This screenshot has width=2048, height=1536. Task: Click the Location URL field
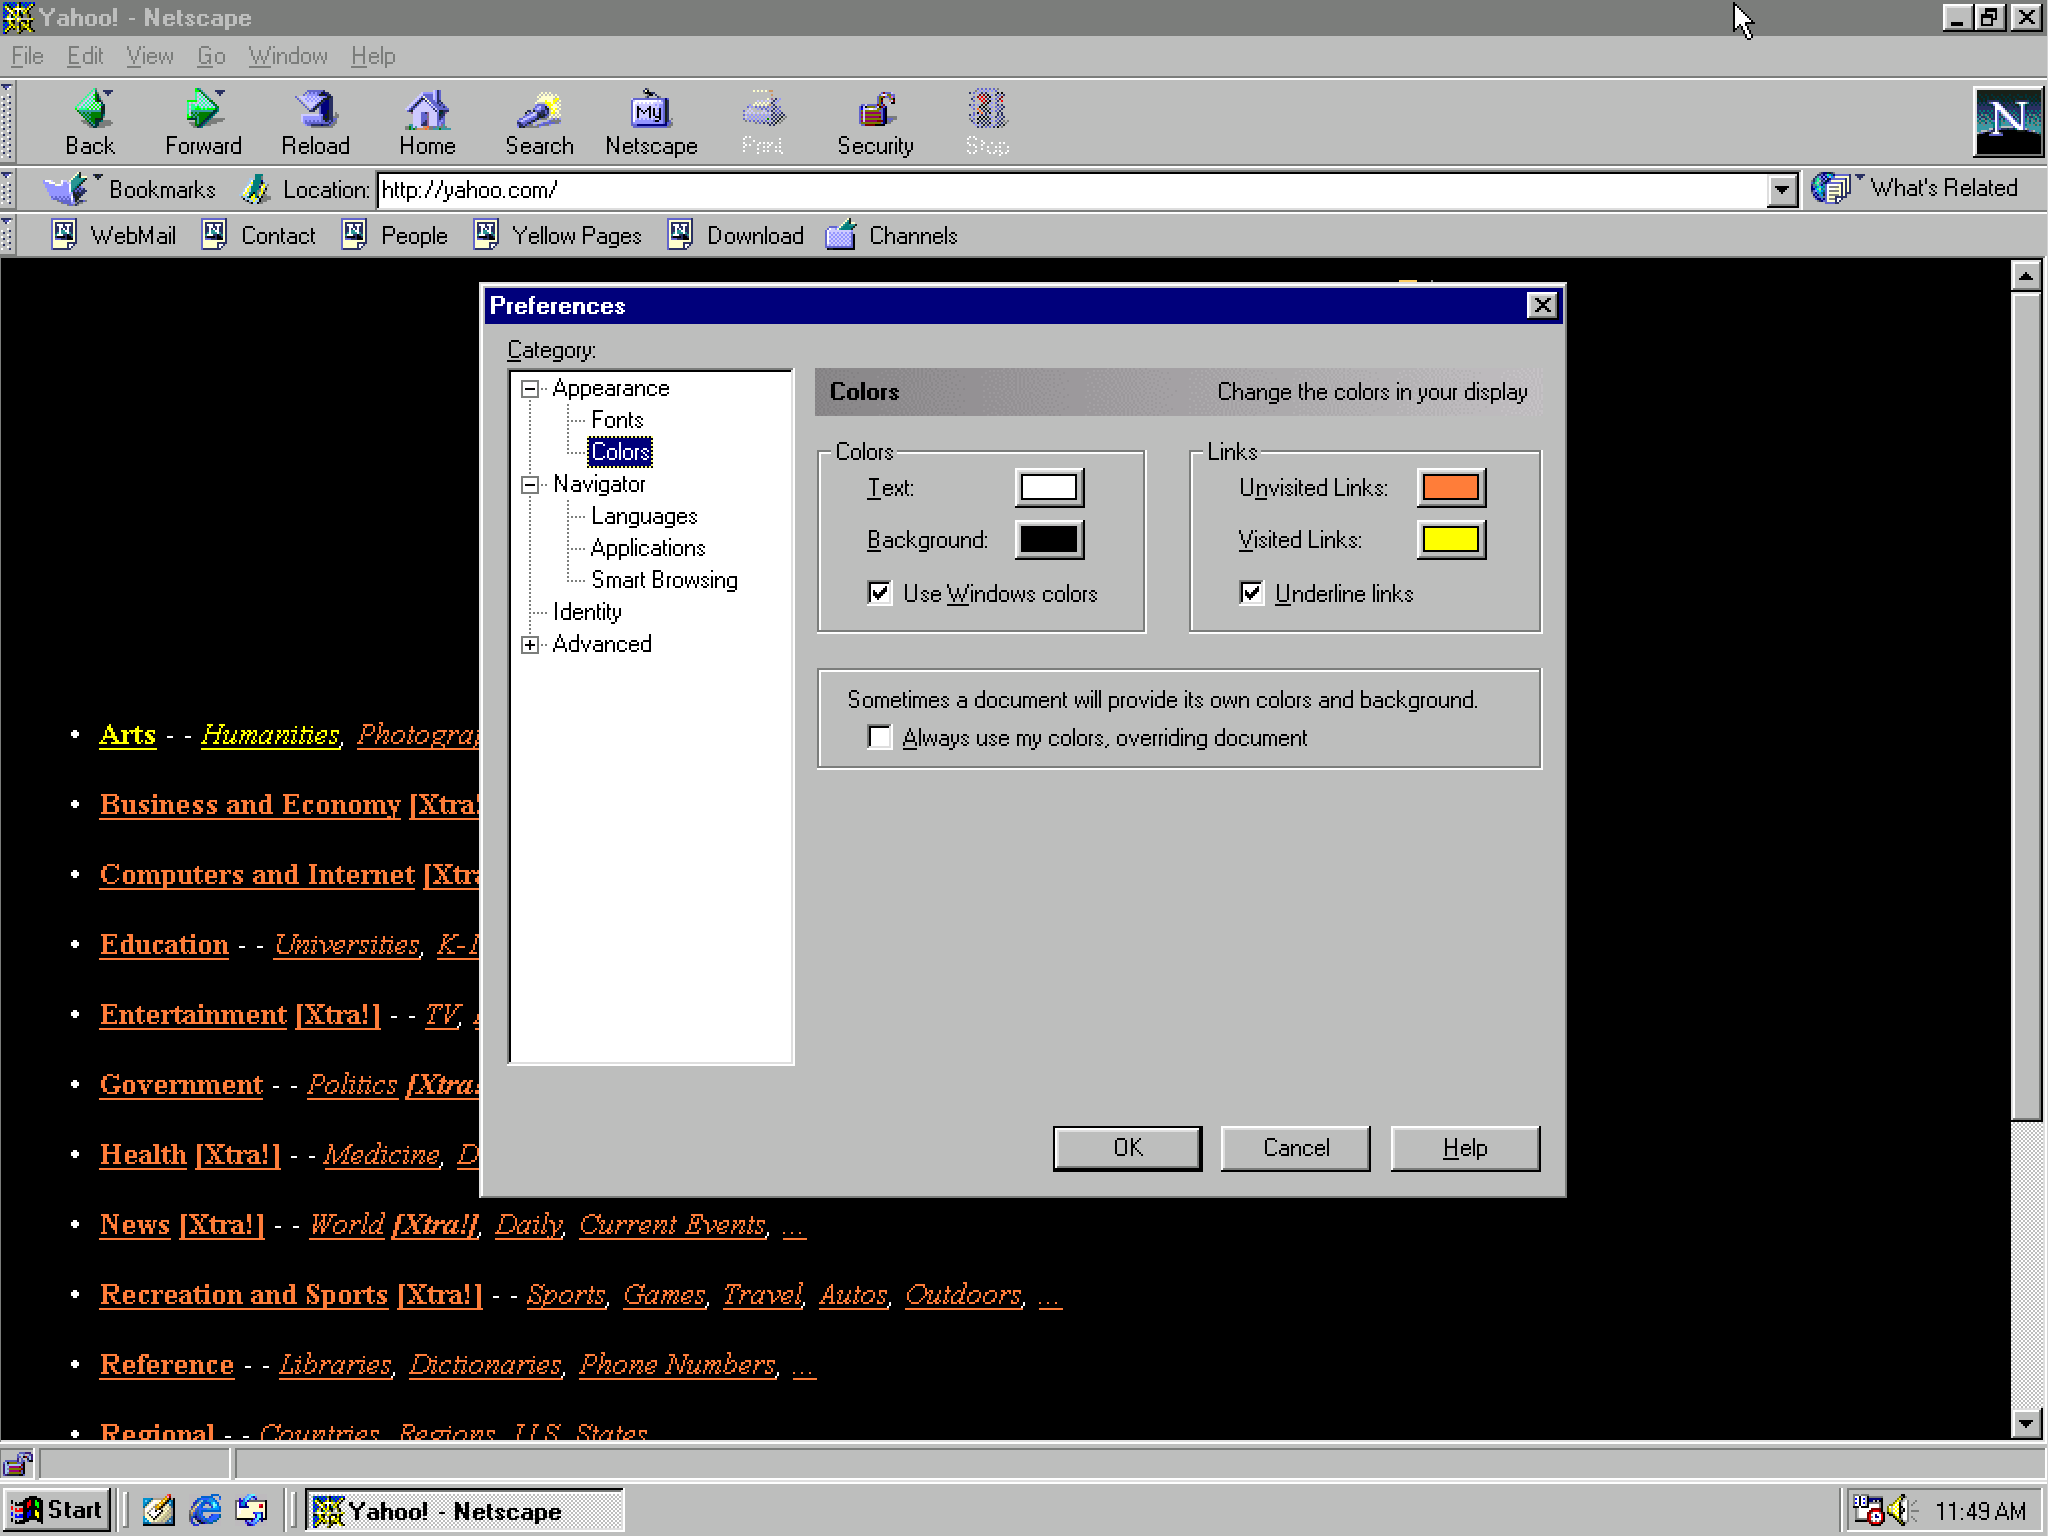tap(1072, 190)
